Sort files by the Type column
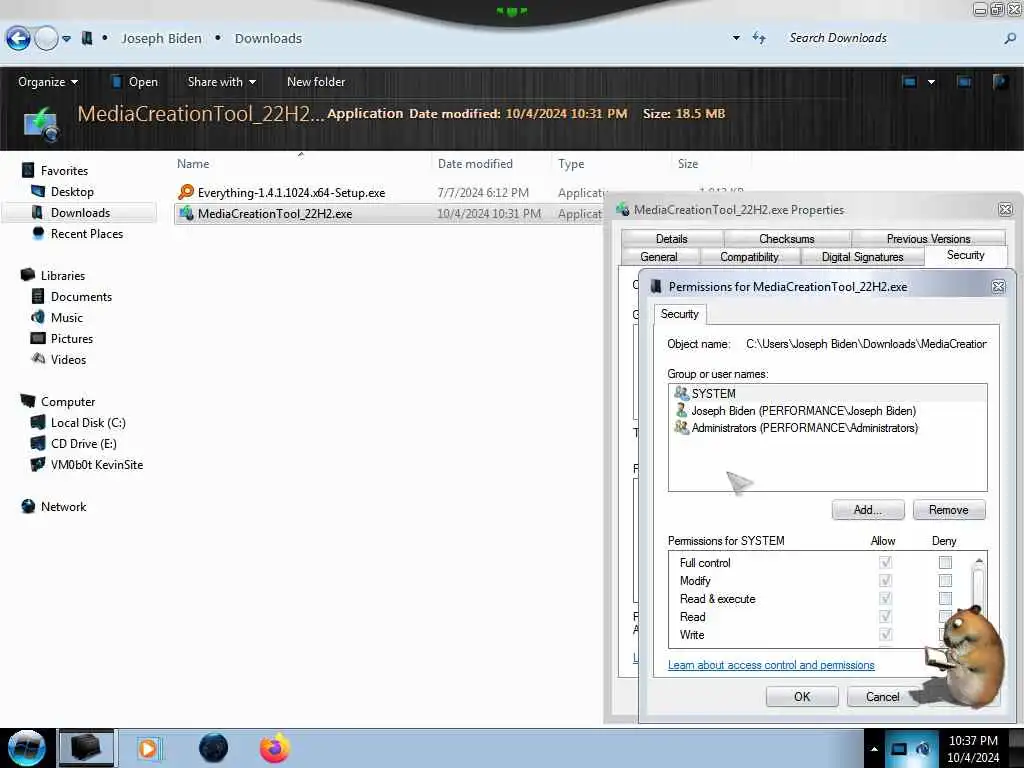1024x768 pixels. [571, 164]
